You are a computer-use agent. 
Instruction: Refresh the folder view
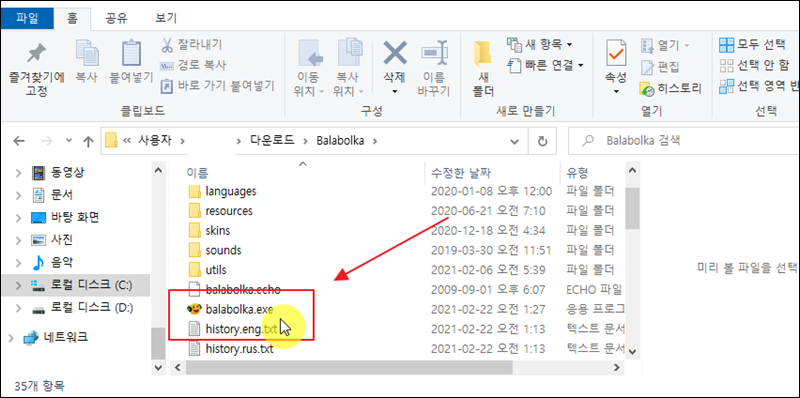pyautogui.click(x=543, y=141)
